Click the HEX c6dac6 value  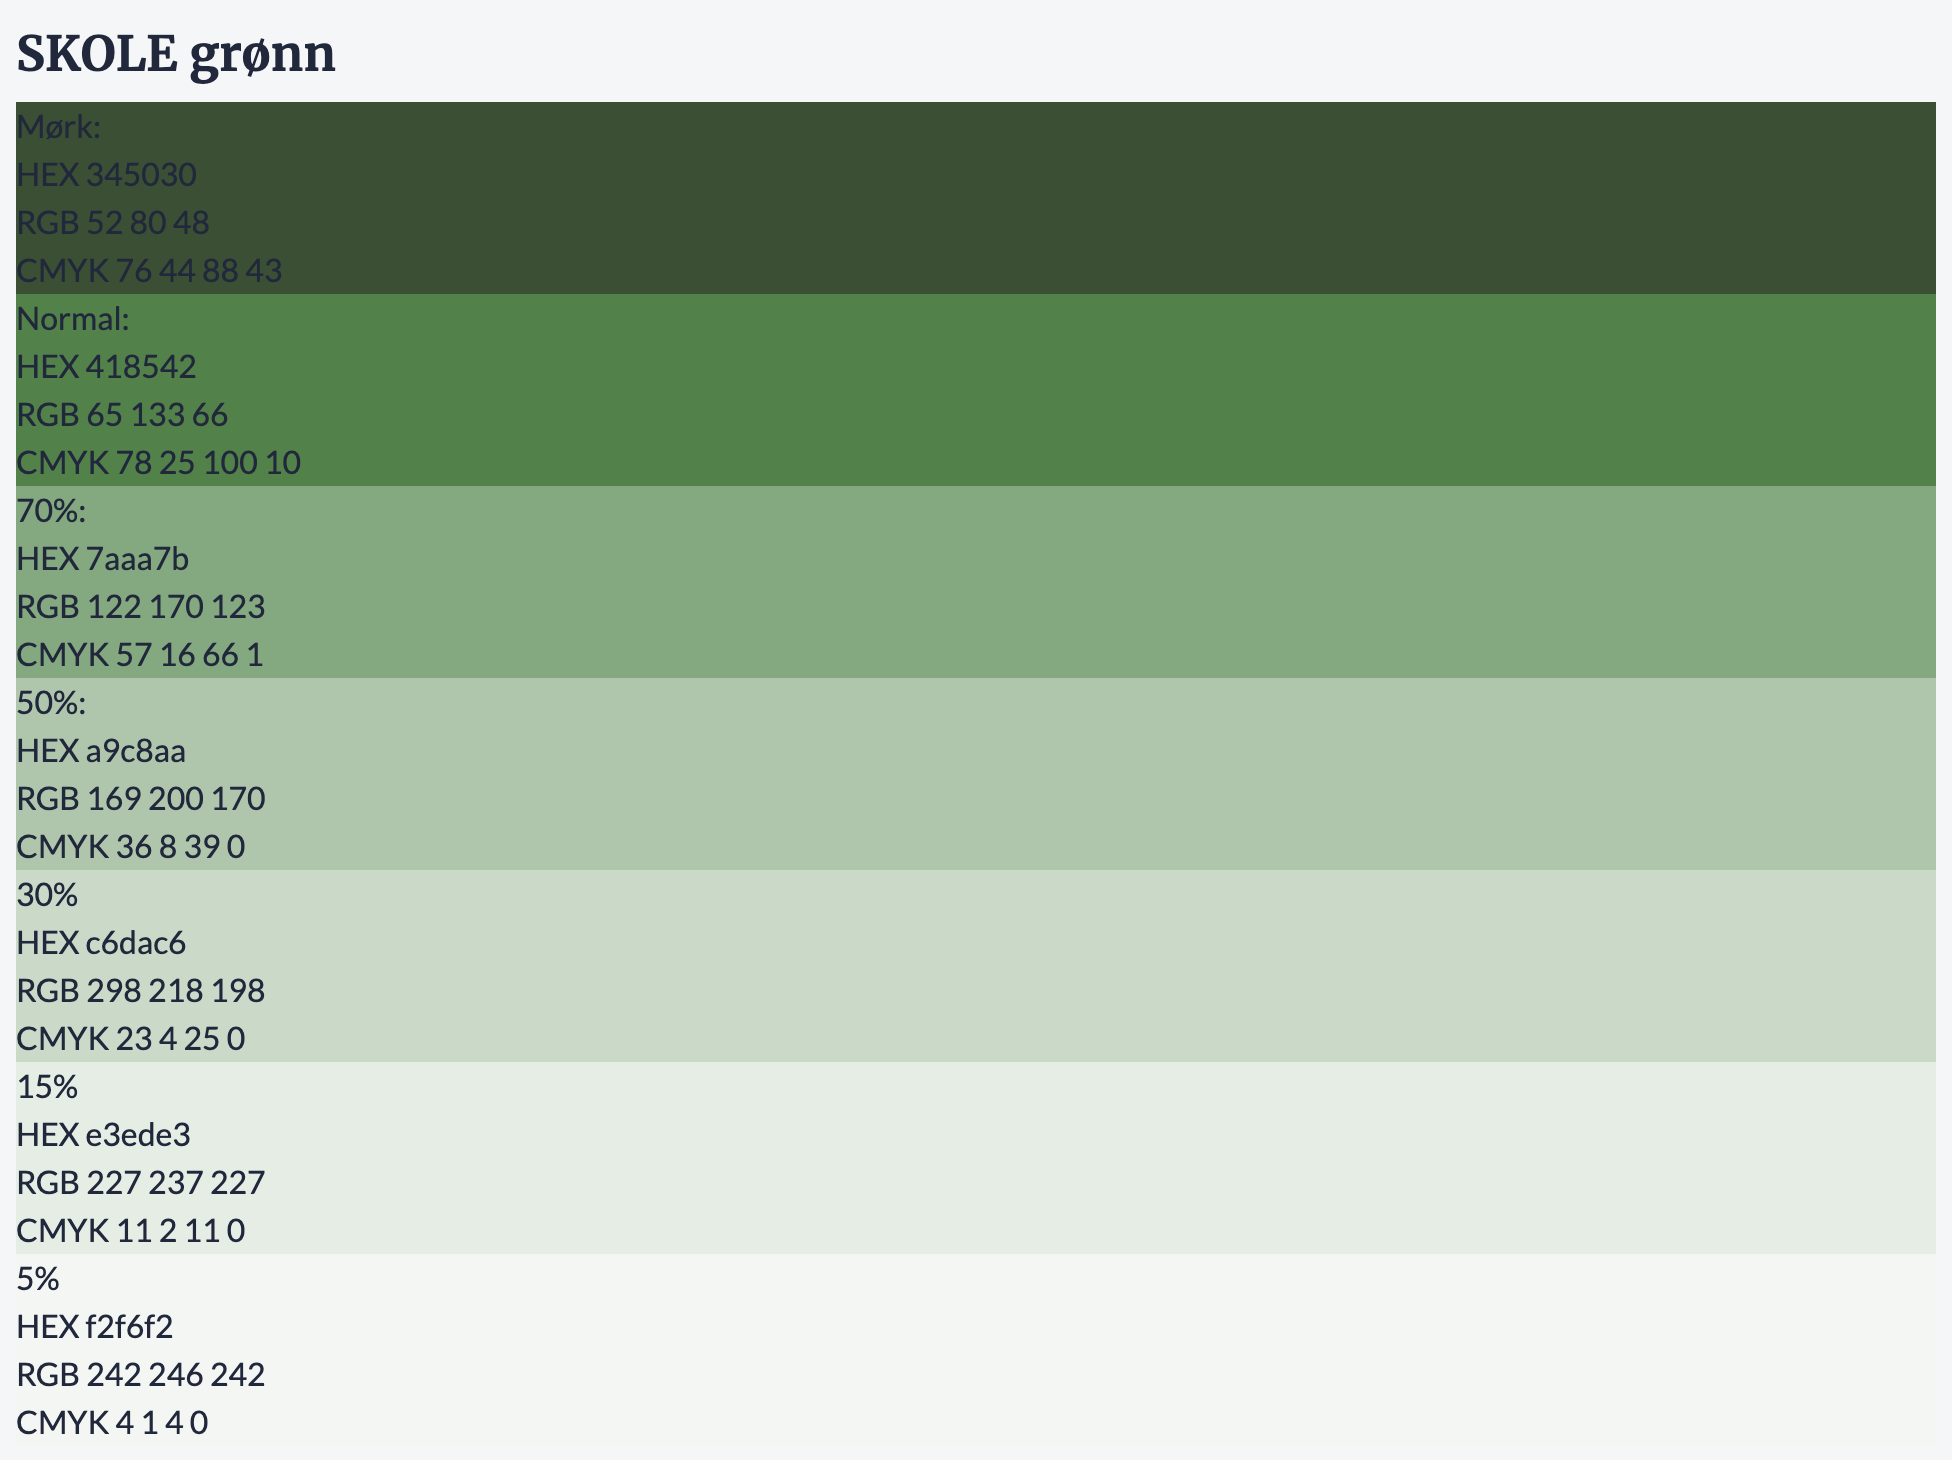tap(102, 943)
